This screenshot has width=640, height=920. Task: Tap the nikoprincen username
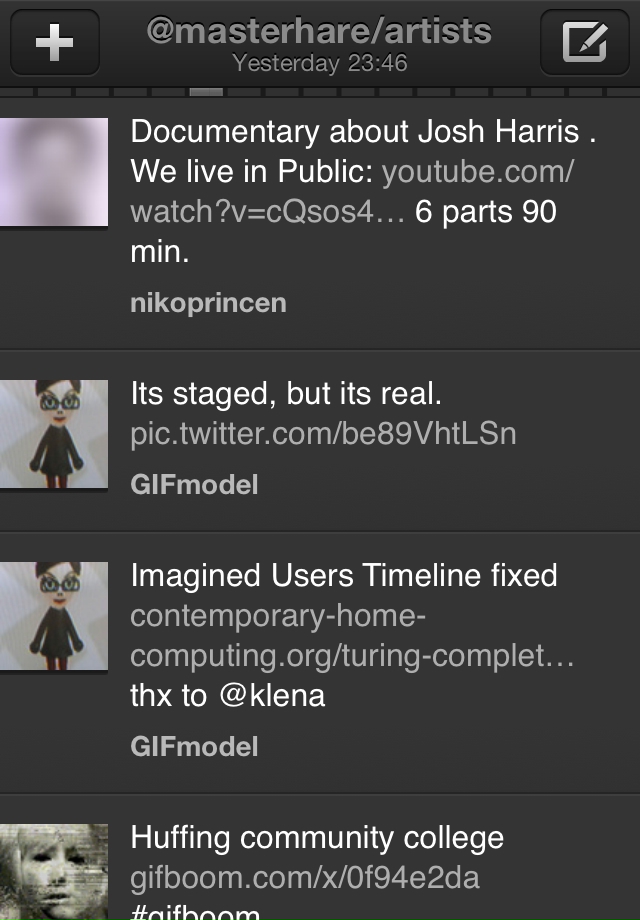click(x=208, y=303)
